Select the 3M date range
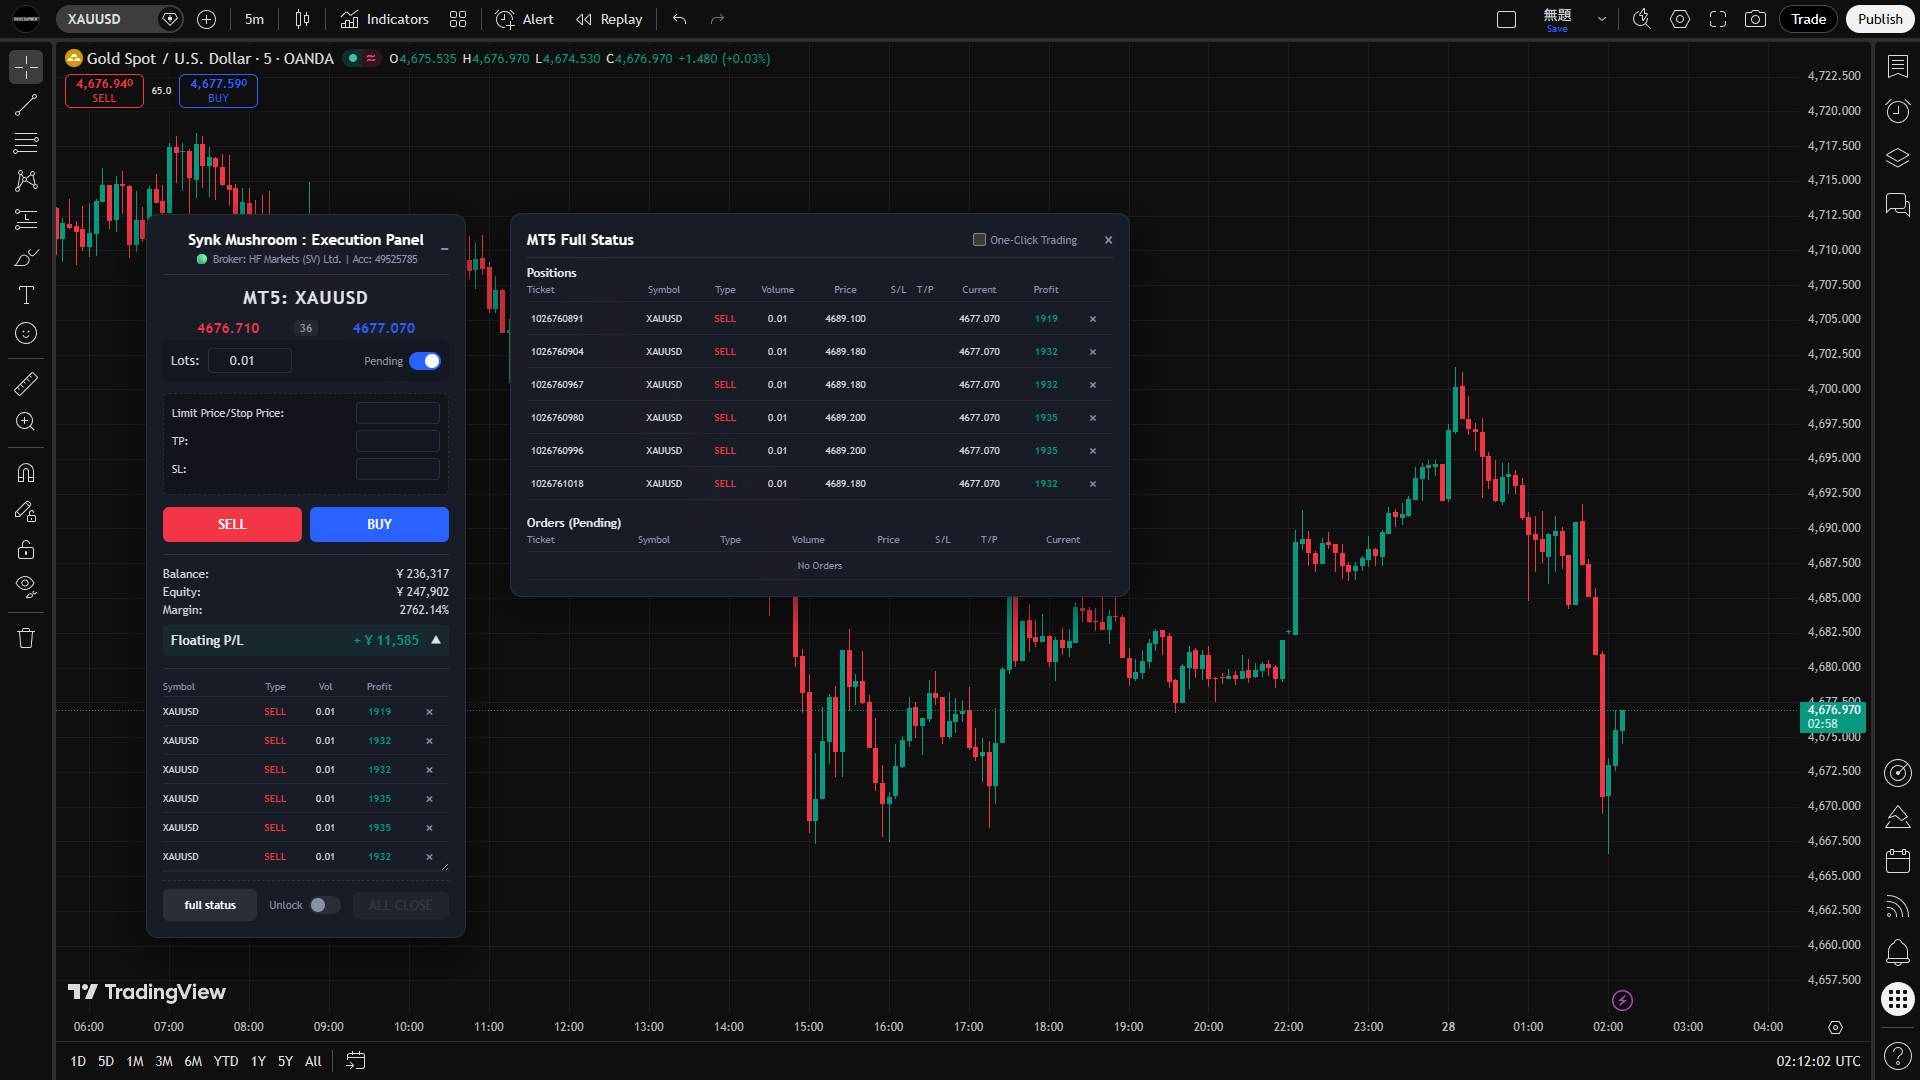 (x=164, y=1061)
